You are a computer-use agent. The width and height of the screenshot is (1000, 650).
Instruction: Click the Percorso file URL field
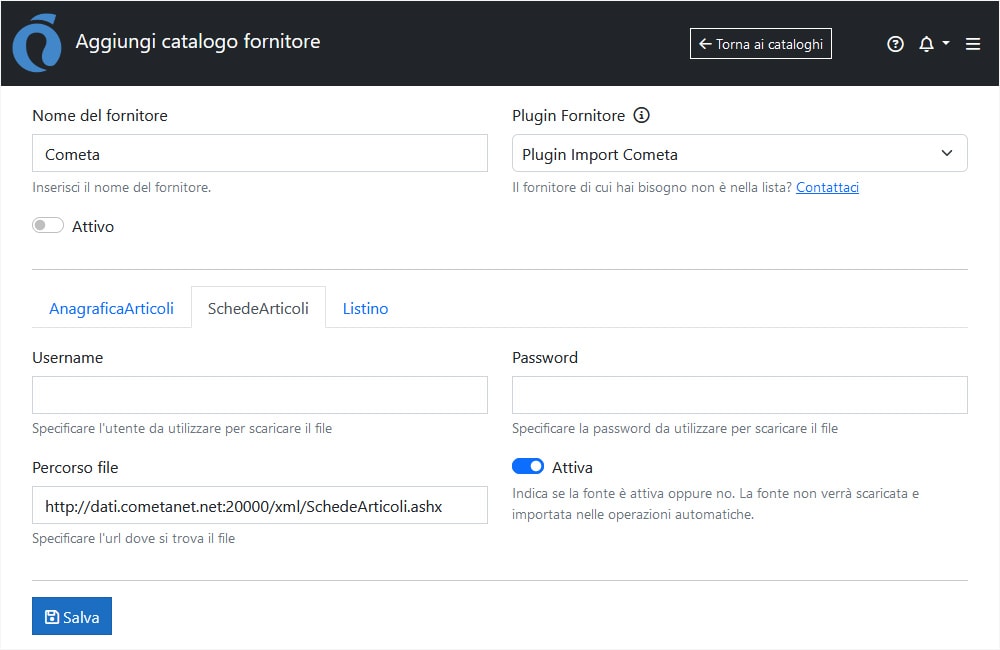click(x=259, y=506)
